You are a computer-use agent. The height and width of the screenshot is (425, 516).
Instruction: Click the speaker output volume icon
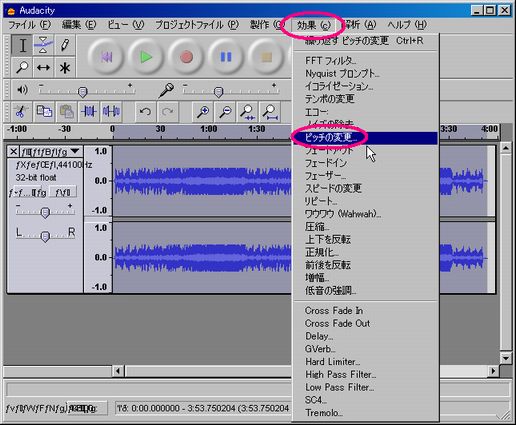[x=22, y=90]
